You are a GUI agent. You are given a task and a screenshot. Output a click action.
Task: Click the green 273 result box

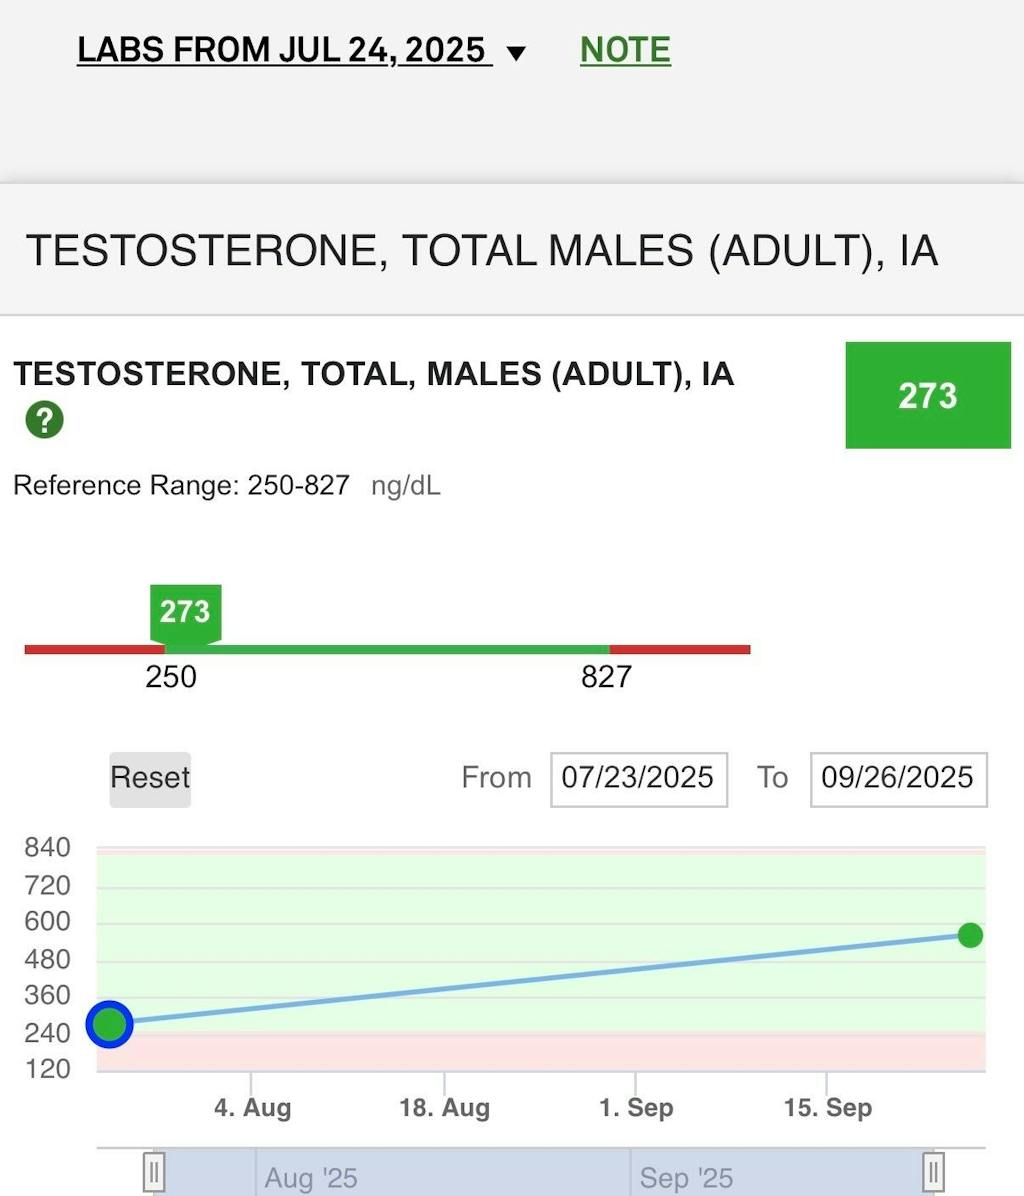927,395
